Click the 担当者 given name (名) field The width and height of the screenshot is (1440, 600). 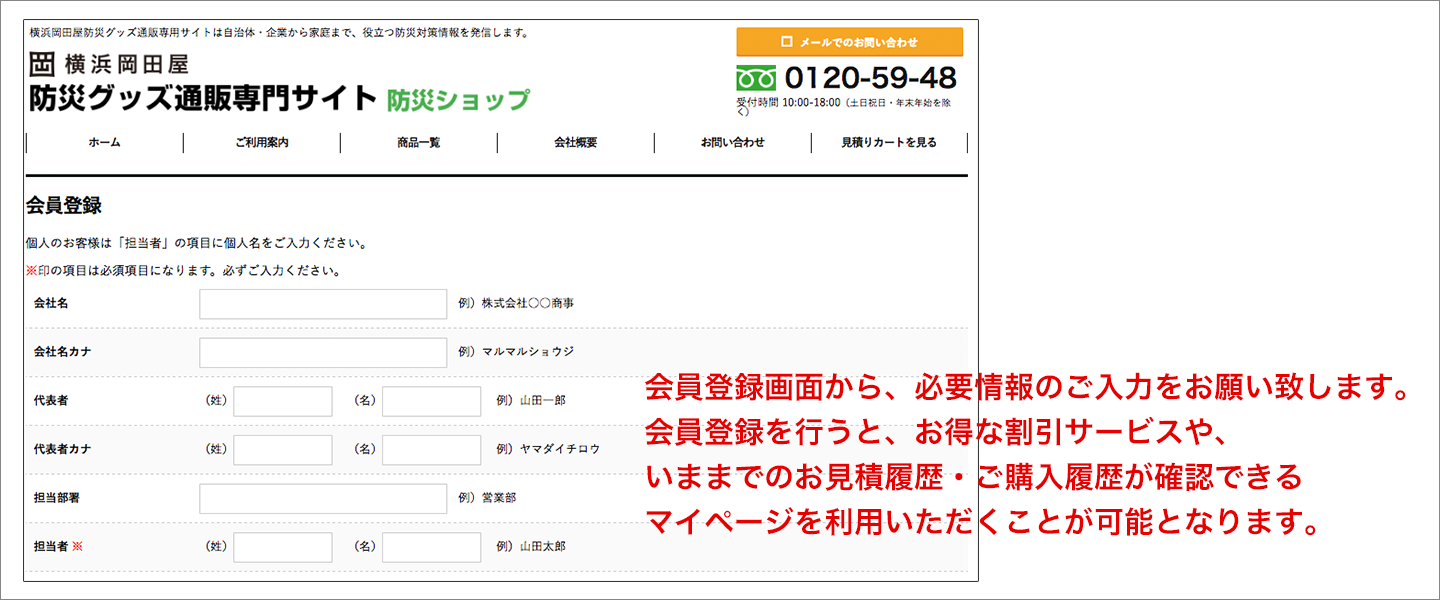[x=434, y=547]
